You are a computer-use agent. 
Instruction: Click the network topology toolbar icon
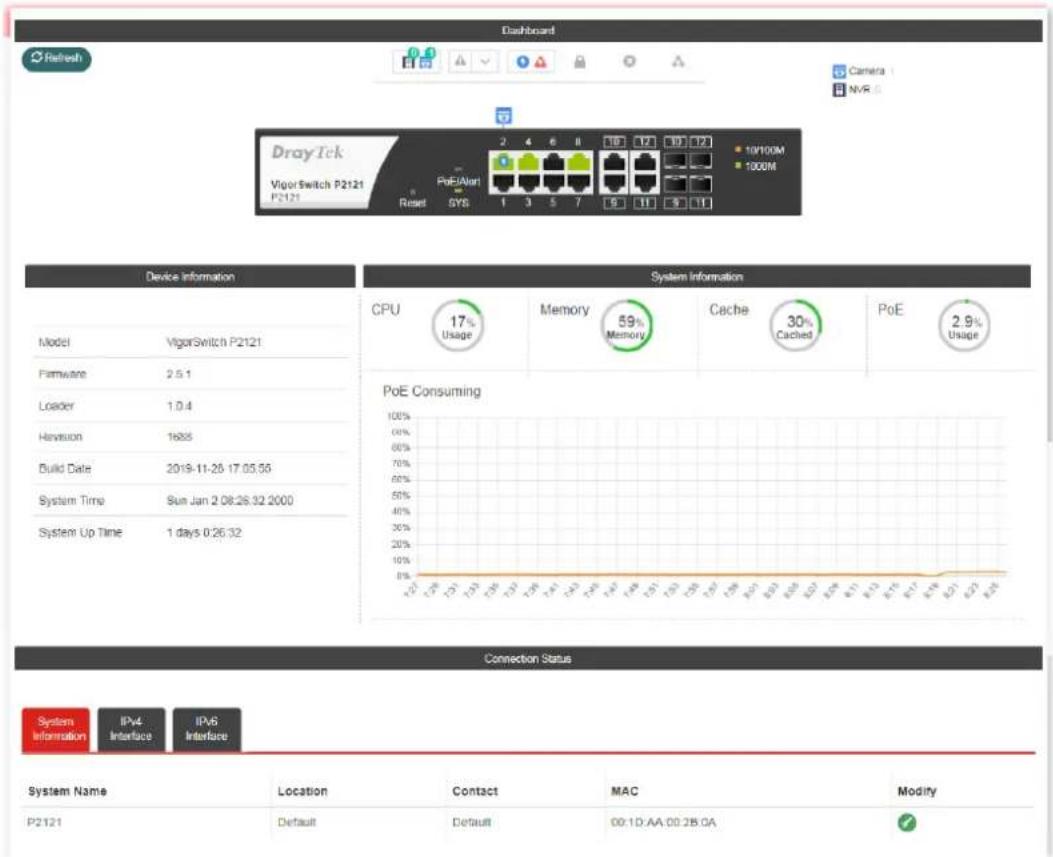(x=678, y=61)
